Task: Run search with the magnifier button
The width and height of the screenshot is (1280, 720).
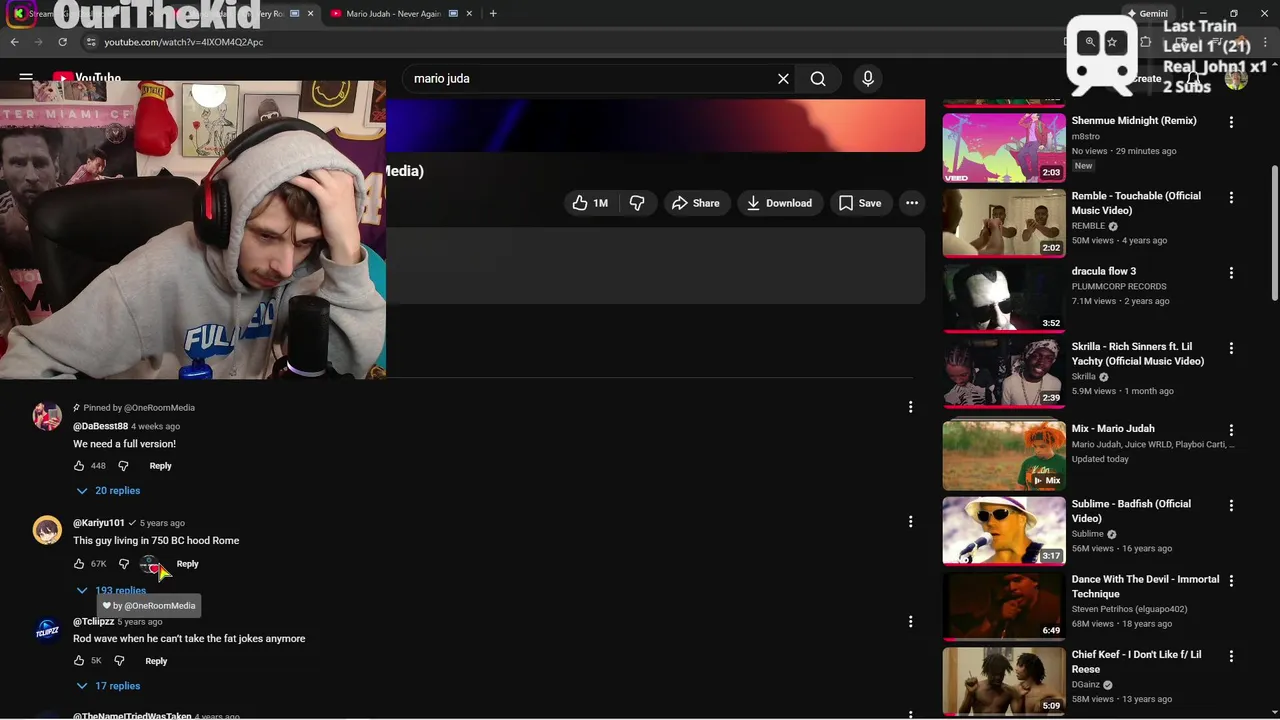Action: pyautogui.click(x=818, y=78)
